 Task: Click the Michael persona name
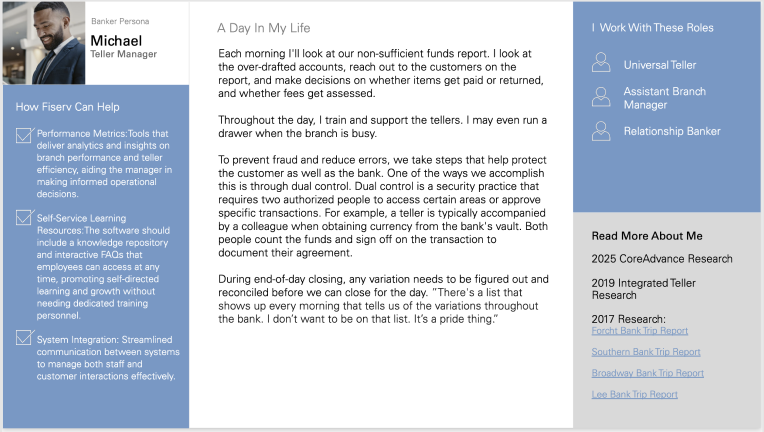tap(116, 41)
